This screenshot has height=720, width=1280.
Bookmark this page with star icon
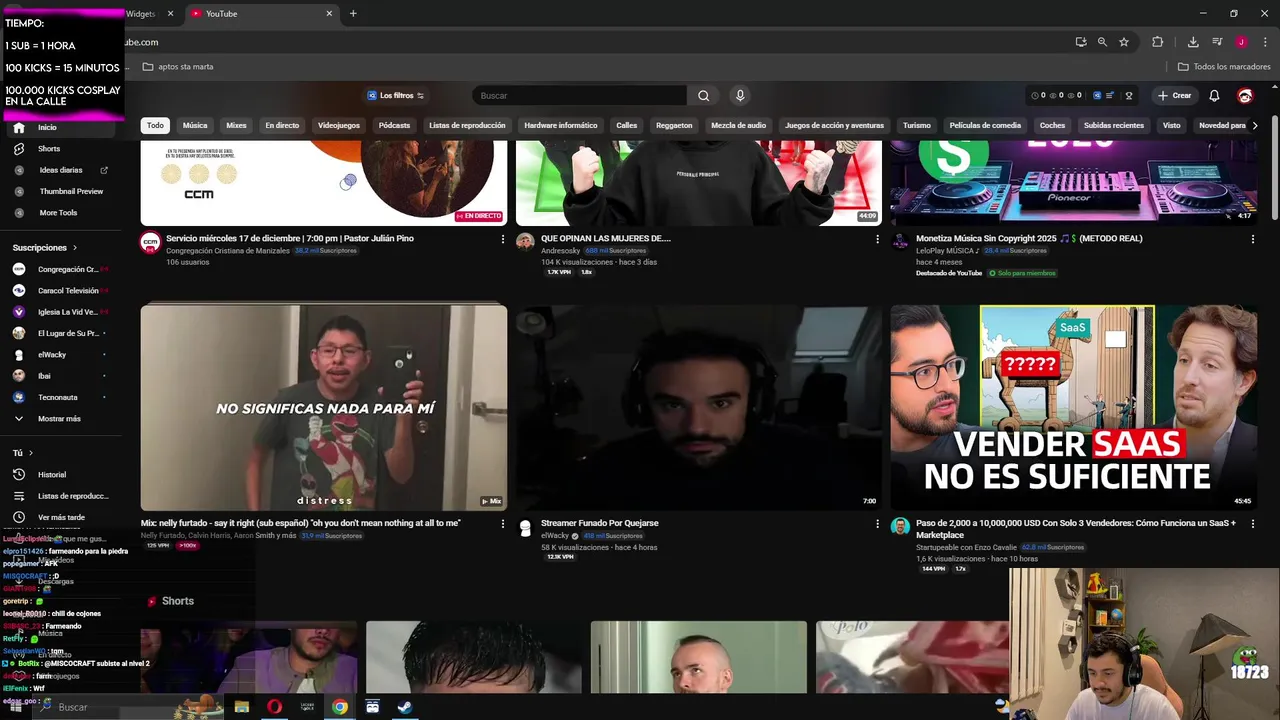pos(1124,42)
